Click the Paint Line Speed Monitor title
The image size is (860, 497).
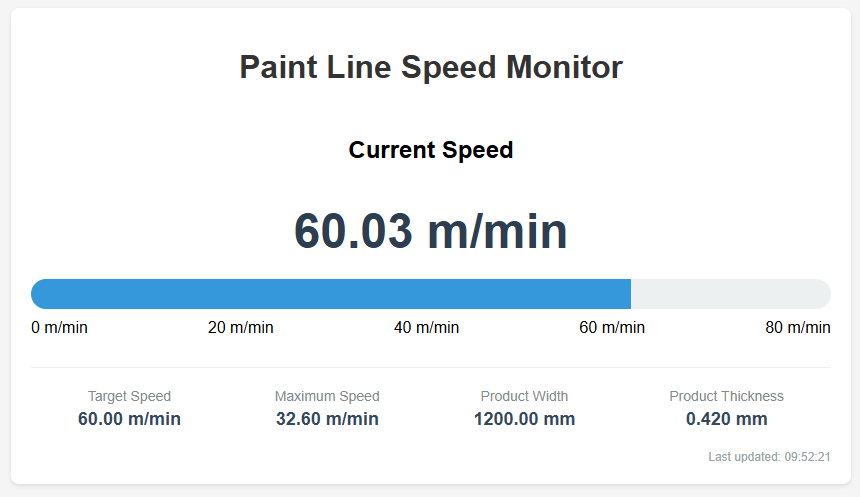[430, 68]
